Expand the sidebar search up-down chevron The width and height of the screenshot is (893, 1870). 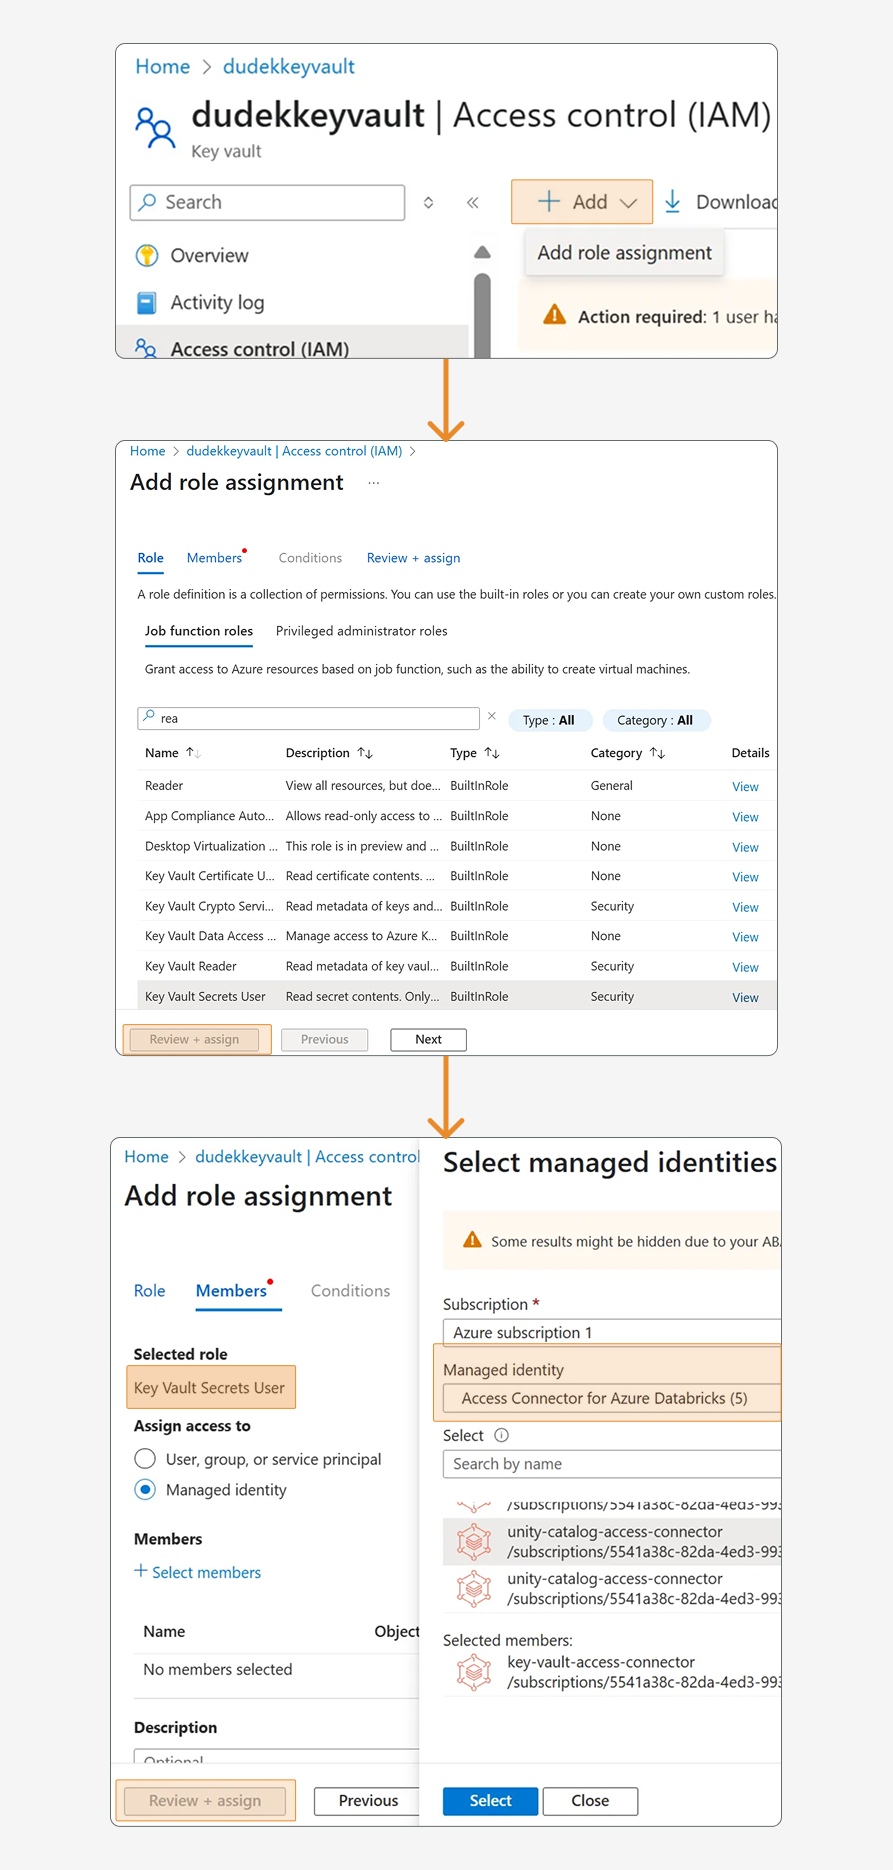[429, 202]
